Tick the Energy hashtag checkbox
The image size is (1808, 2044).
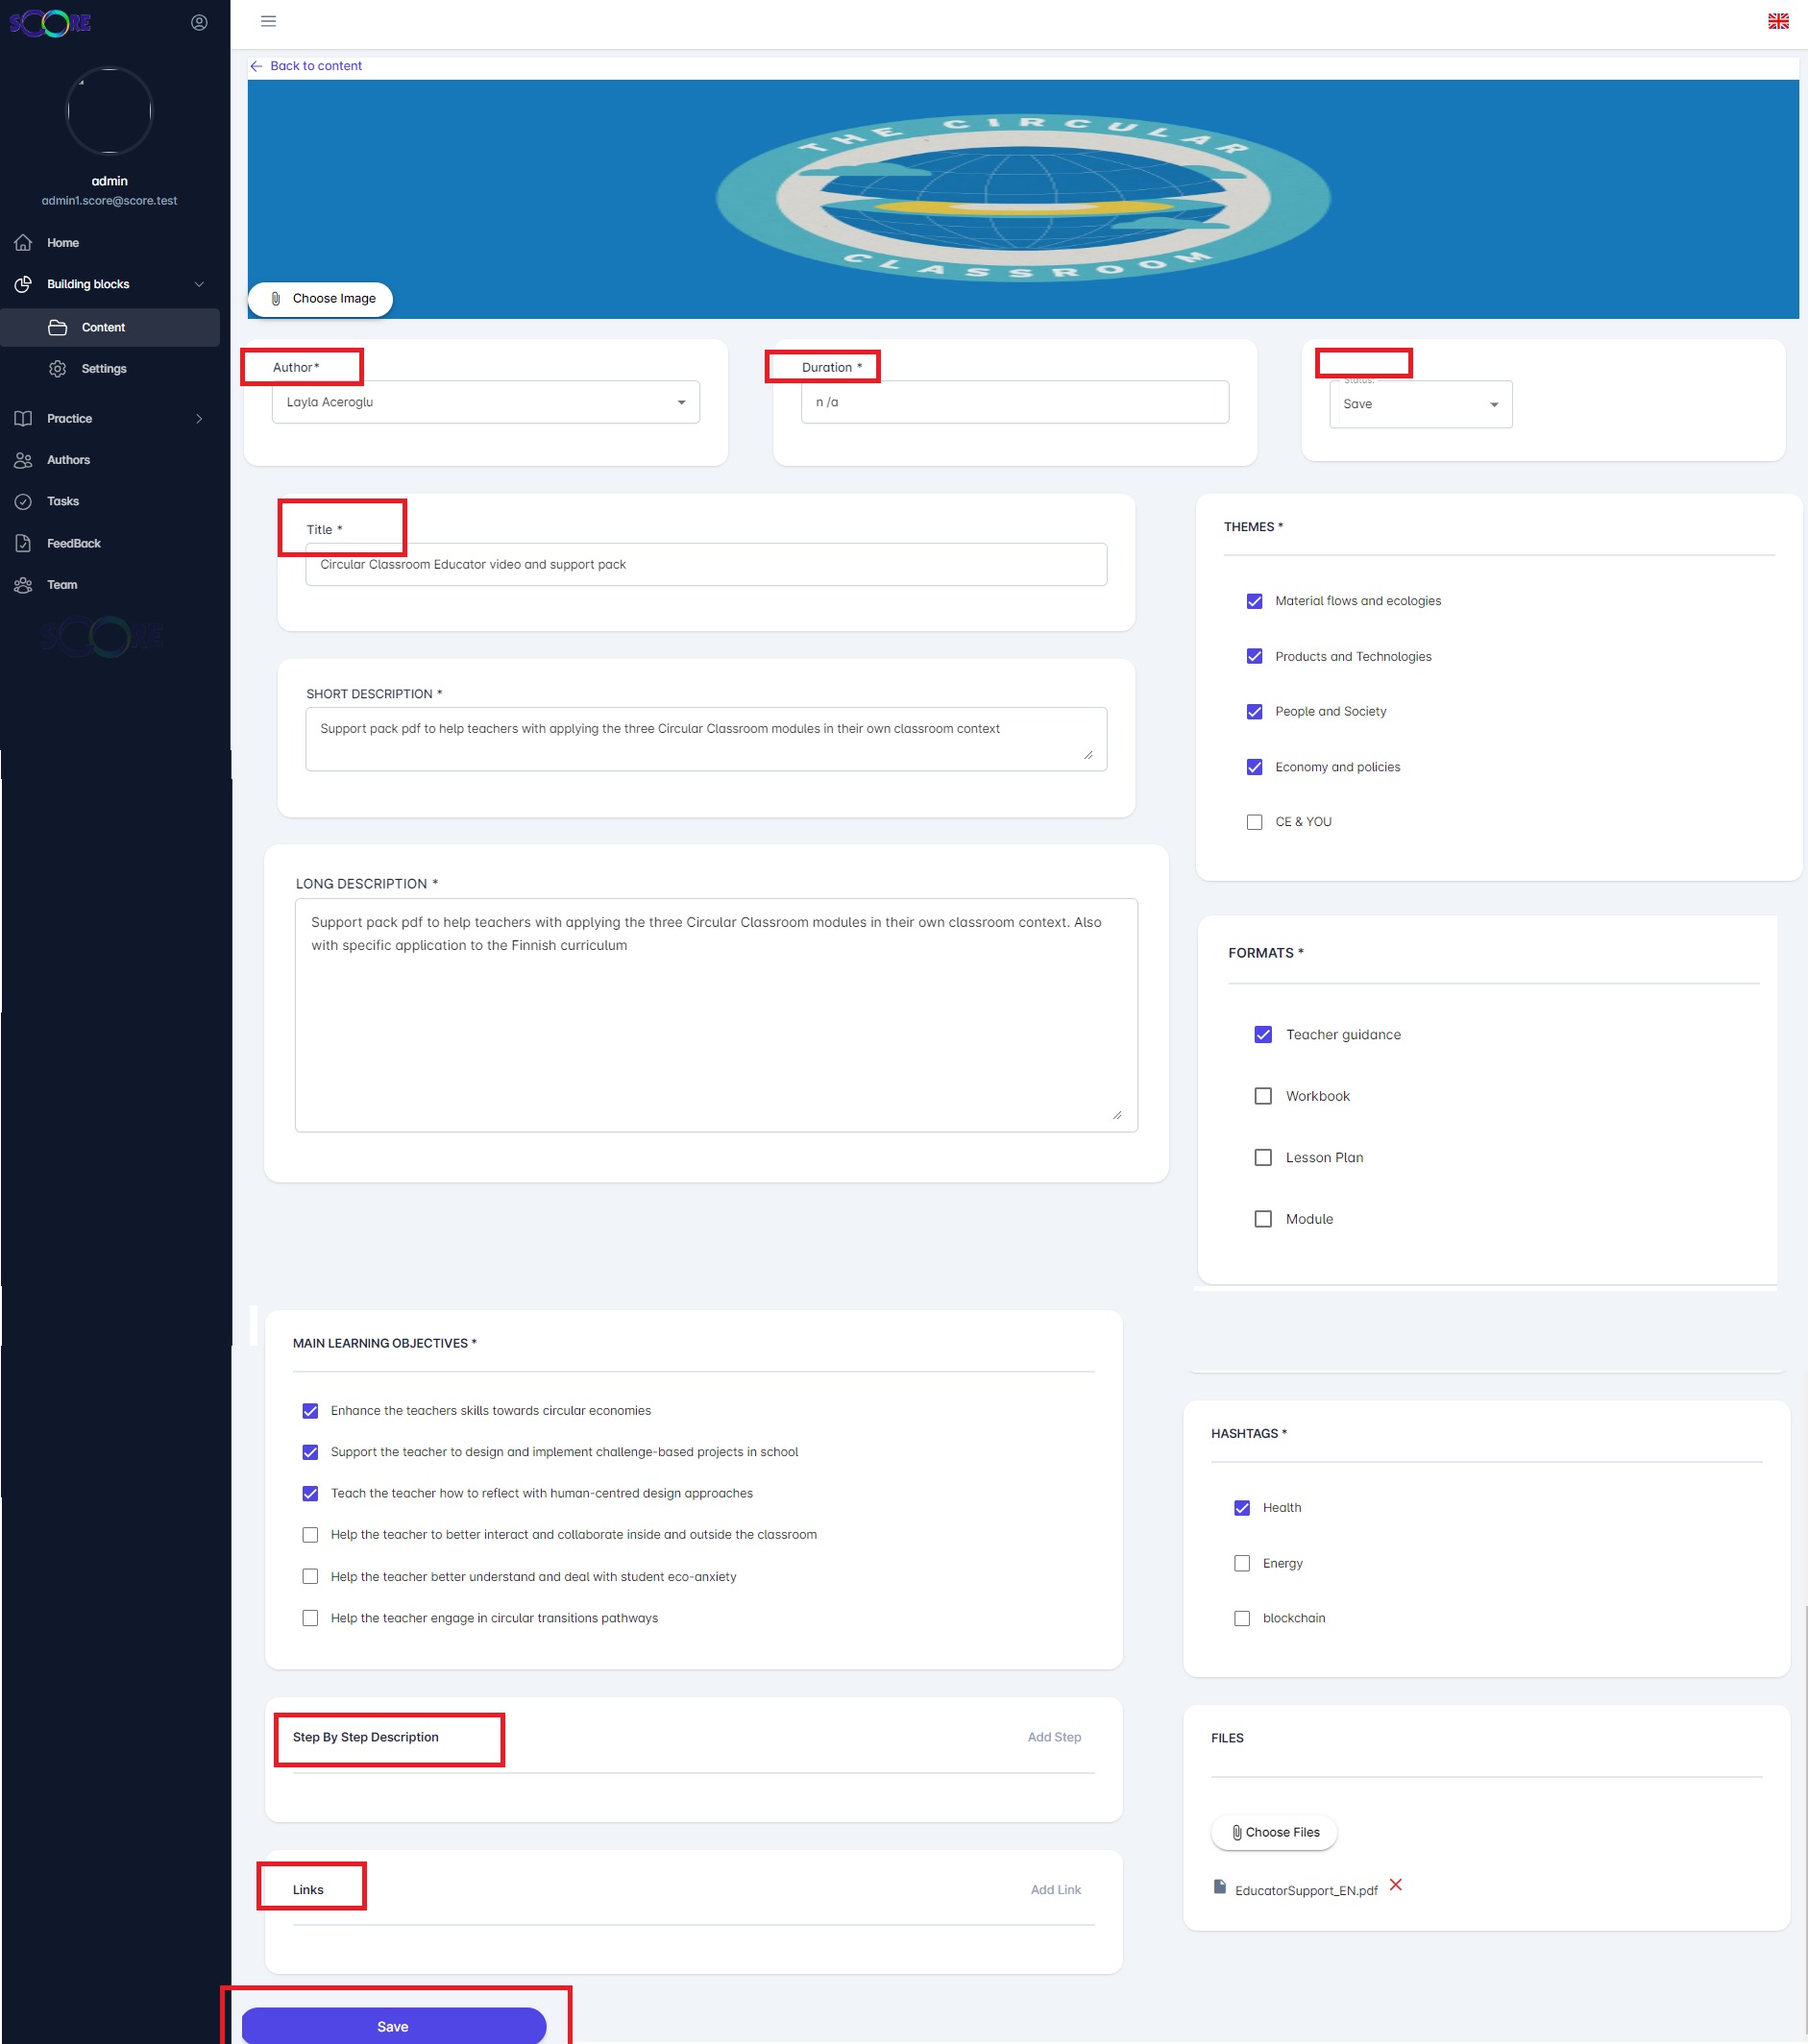pyautogui.click(x=1242, y=1563)
